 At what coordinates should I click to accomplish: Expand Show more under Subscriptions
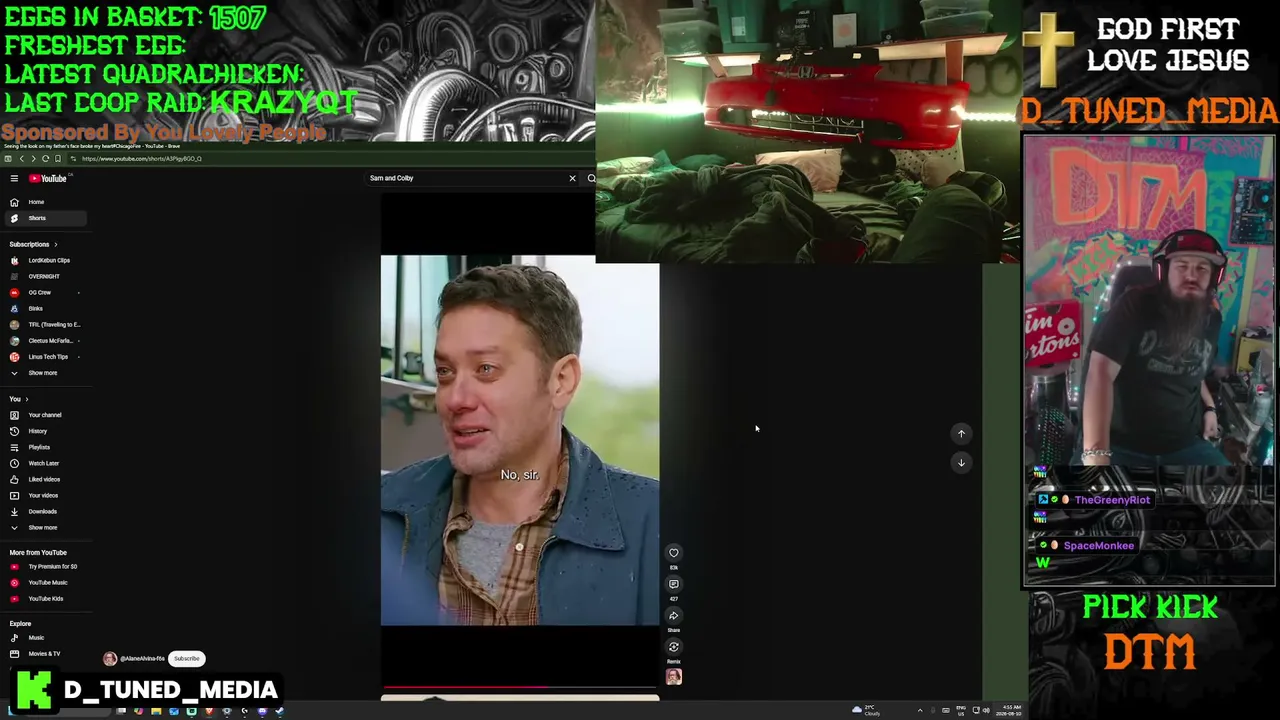tap(45, 373)
